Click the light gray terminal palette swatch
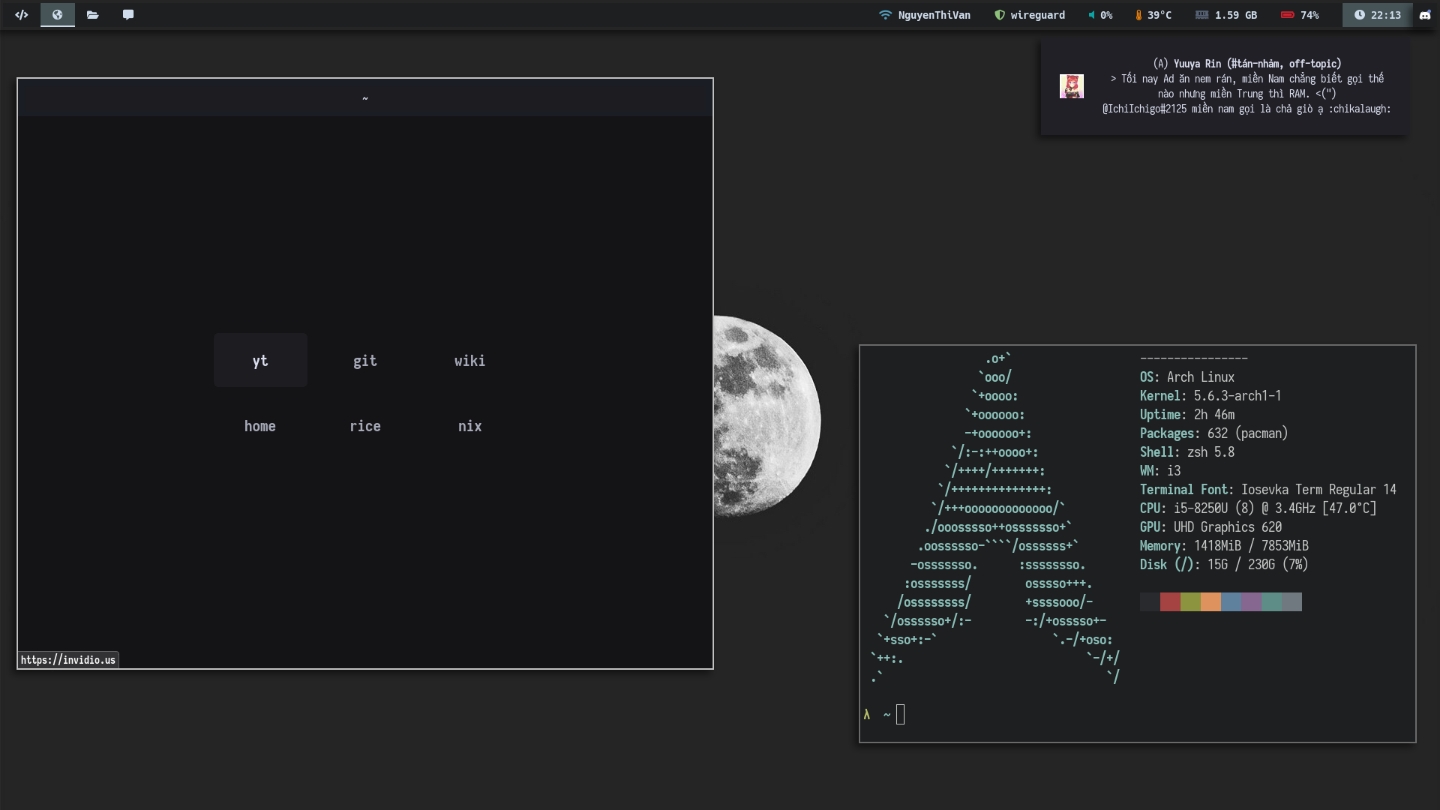Image resolution: width=1440 pixels, height=810 pixels. pos(1292,601)
